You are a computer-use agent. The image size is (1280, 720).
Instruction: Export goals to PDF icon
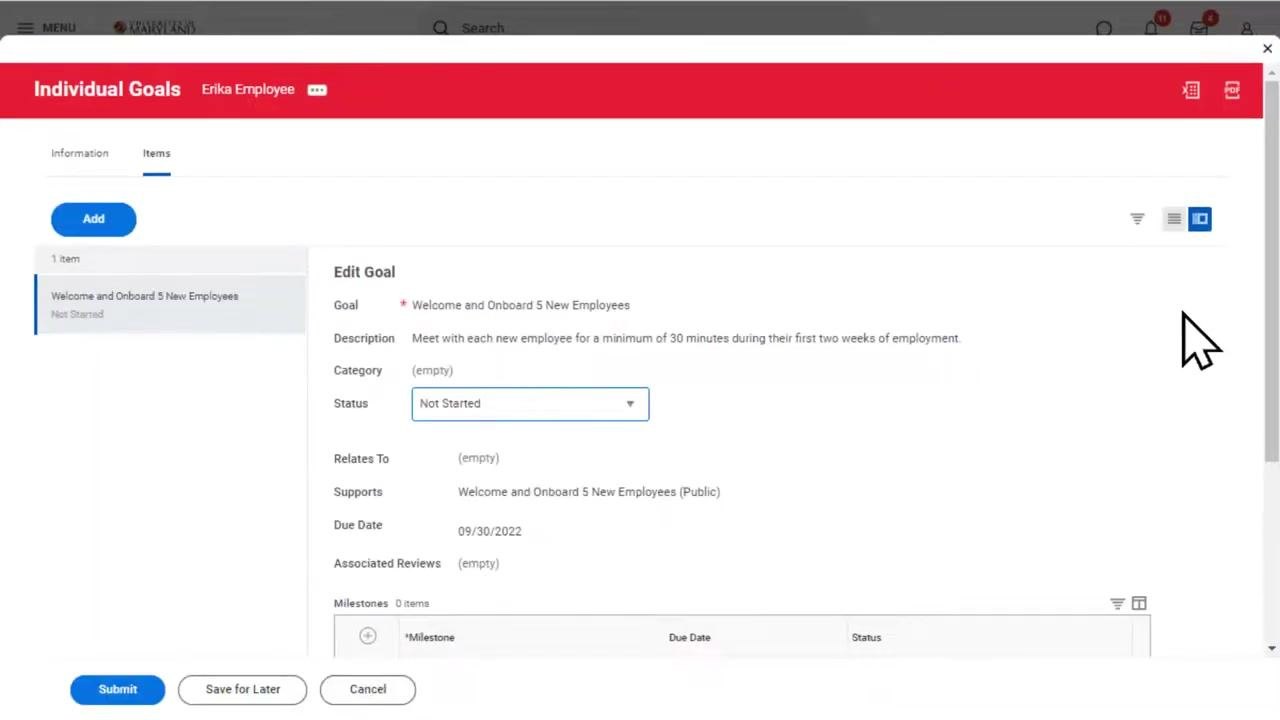(x=1232, y=90)
